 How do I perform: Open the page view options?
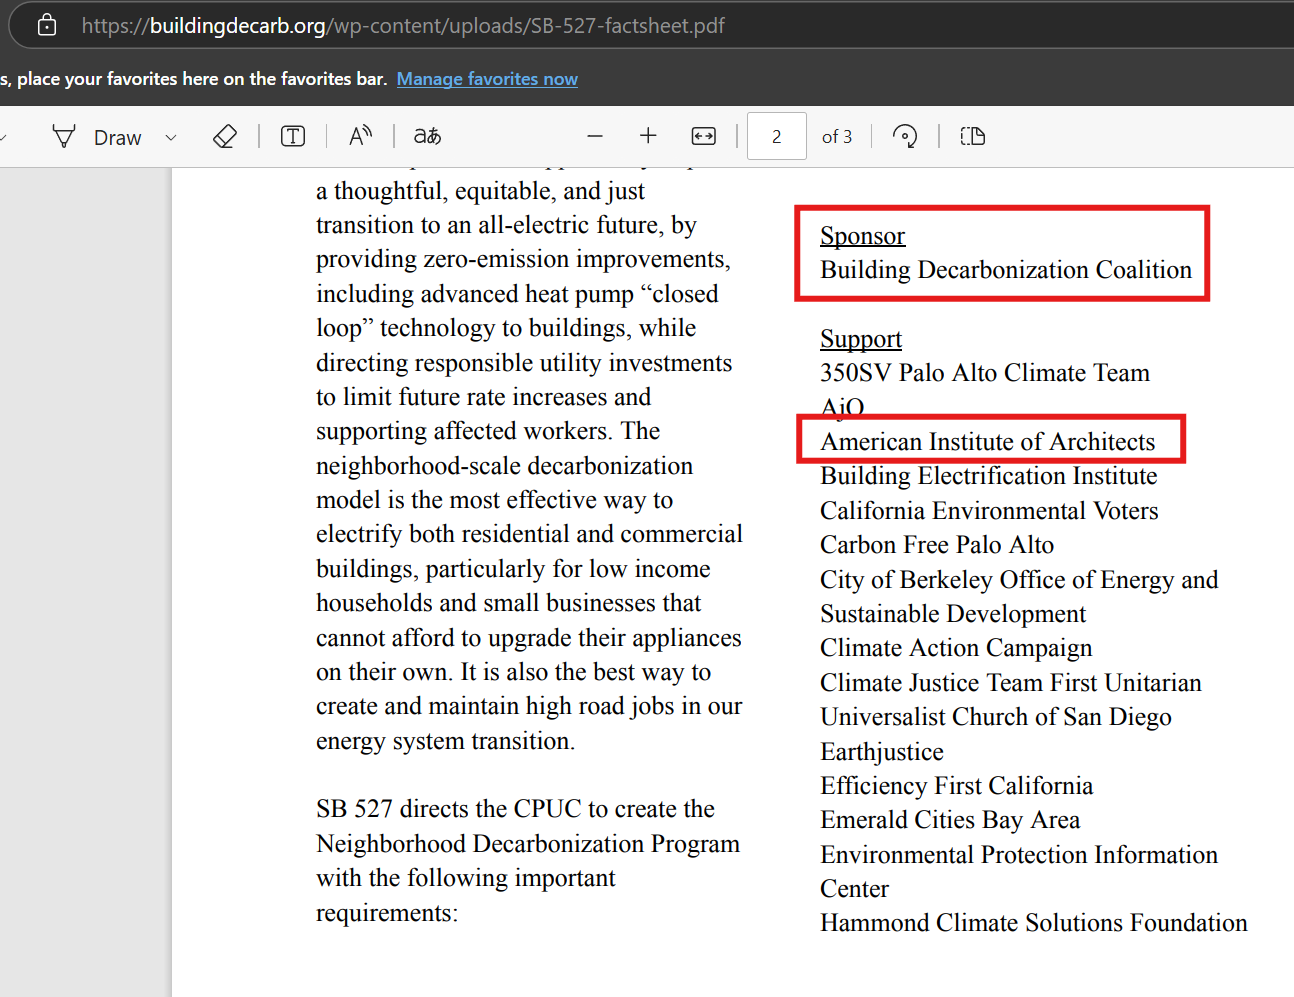tap(973, 136)
